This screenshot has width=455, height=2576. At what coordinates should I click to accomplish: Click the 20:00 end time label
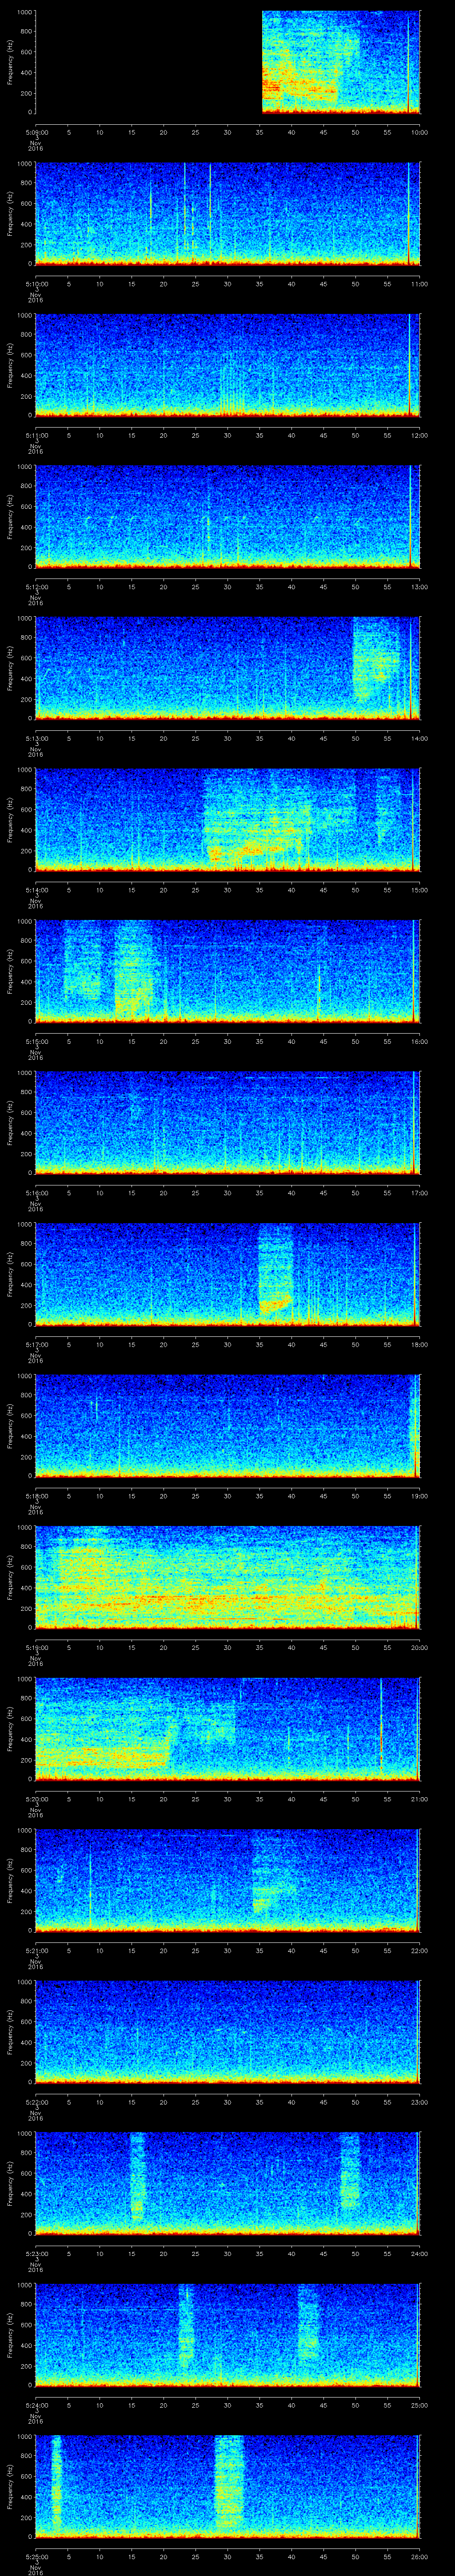(420, 1647)
